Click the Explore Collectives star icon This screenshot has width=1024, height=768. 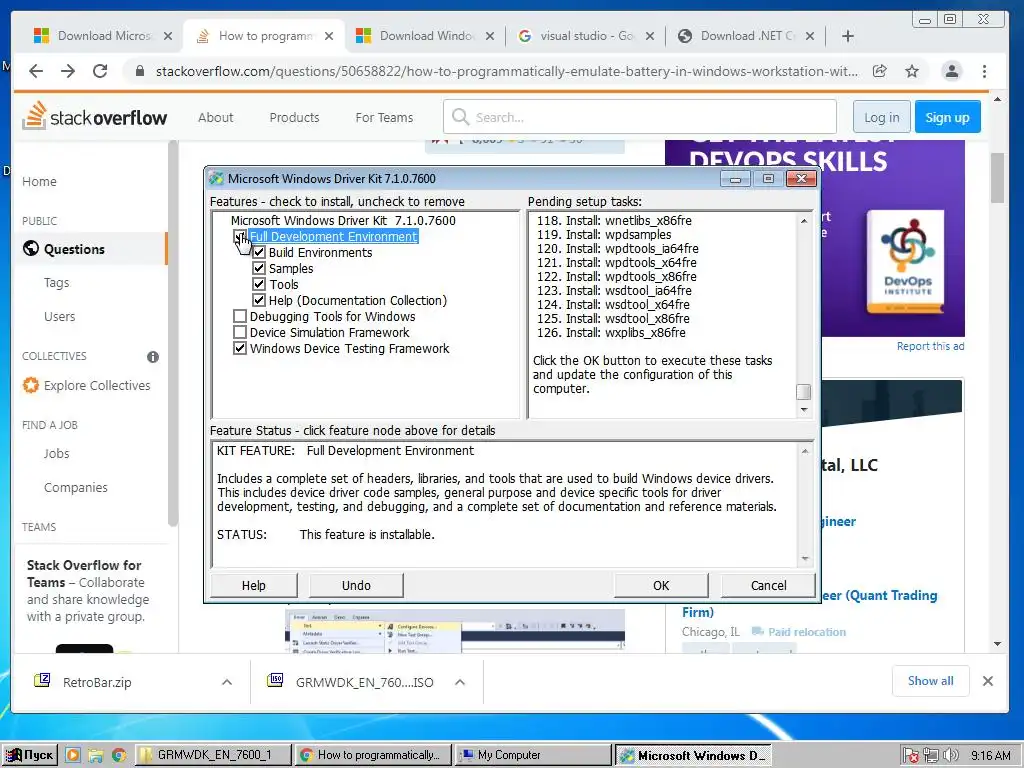click(31, 385)
